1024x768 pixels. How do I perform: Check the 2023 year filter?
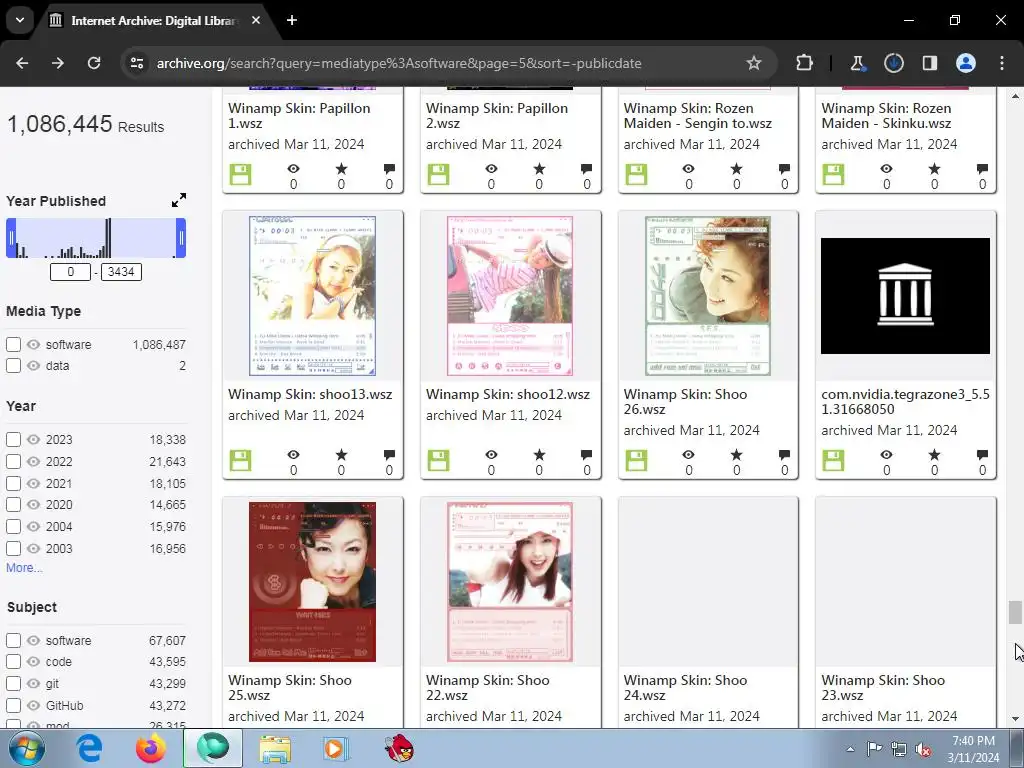pos(14,440)
